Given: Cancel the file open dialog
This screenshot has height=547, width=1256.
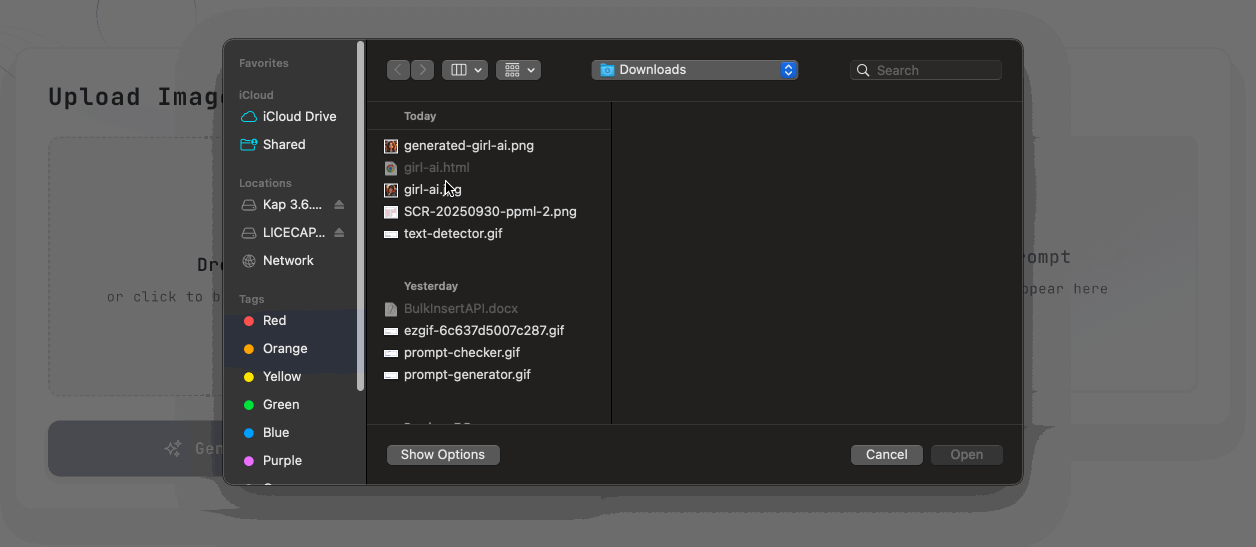Looking at the screenshot, I should pos(886,455).
